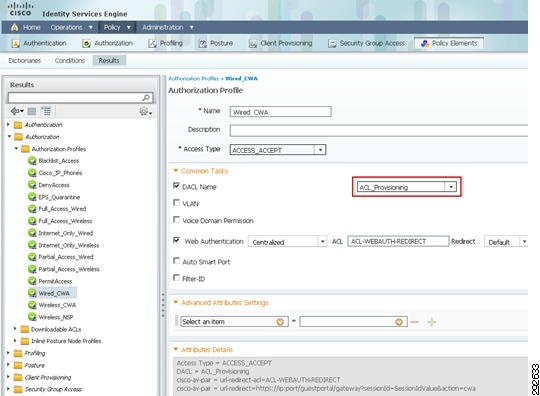Click the Cisco logo

(x=20, y=9)
